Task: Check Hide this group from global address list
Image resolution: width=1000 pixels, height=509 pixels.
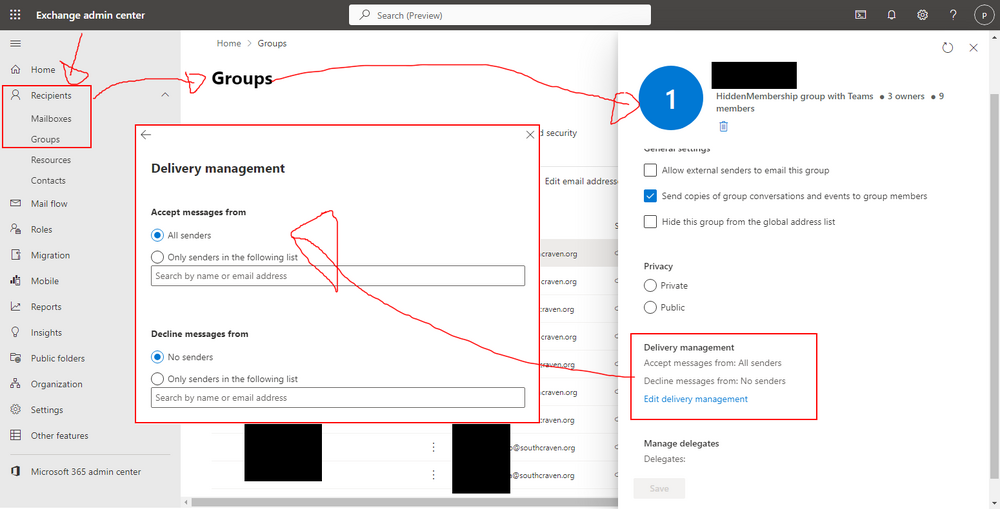Action: point(650,221)
